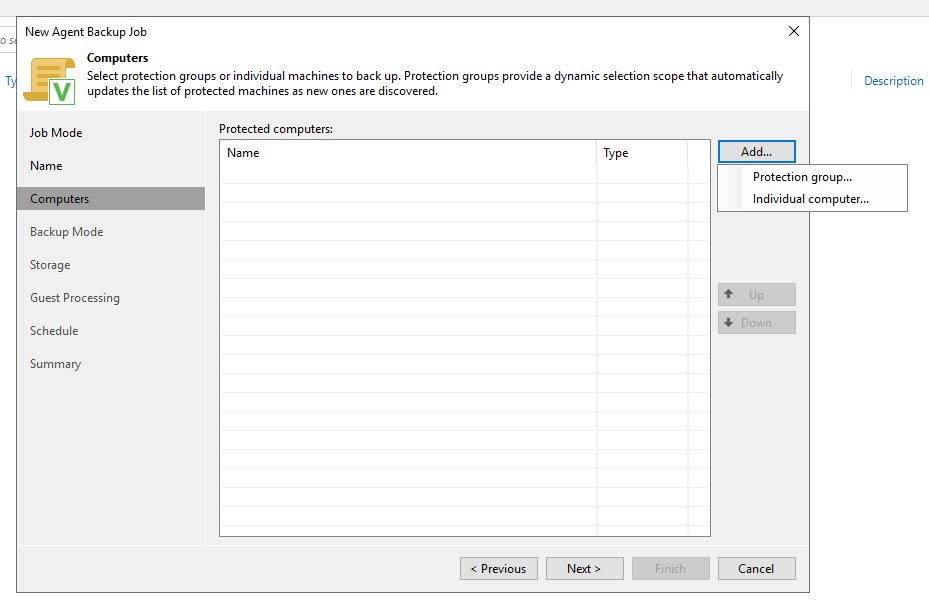The height and width of the screenshot is (608, 929).
Task: Select the Computers step in sidebar
Action: [59, 199]
